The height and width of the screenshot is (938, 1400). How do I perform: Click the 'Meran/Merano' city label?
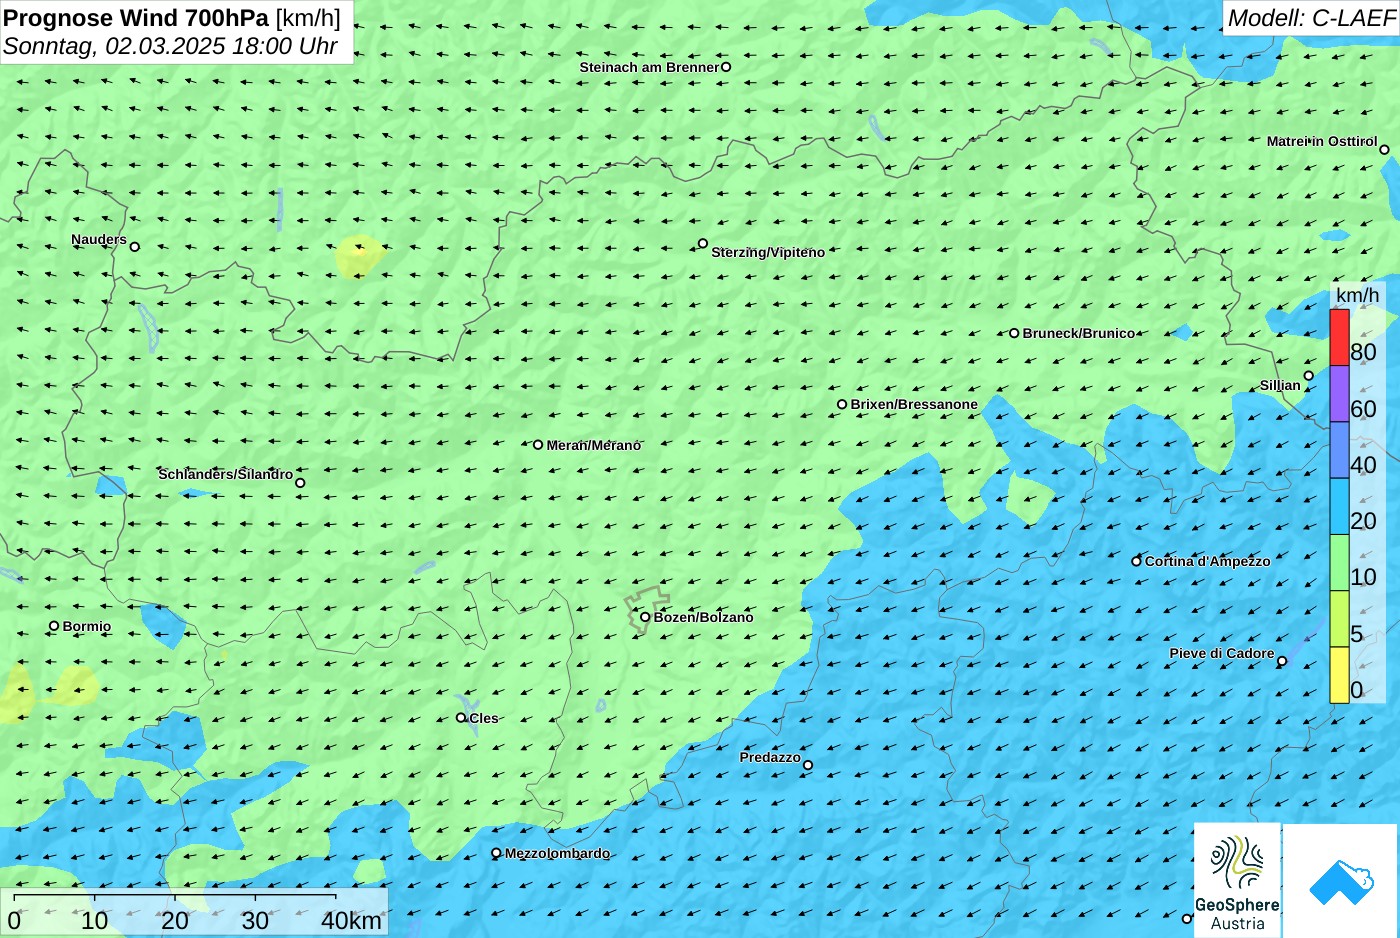594,445
